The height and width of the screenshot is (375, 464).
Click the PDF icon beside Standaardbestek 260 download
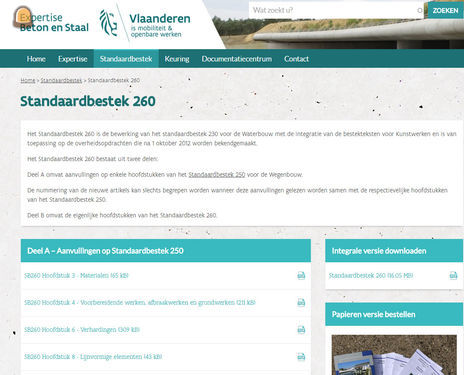(453, 275)
